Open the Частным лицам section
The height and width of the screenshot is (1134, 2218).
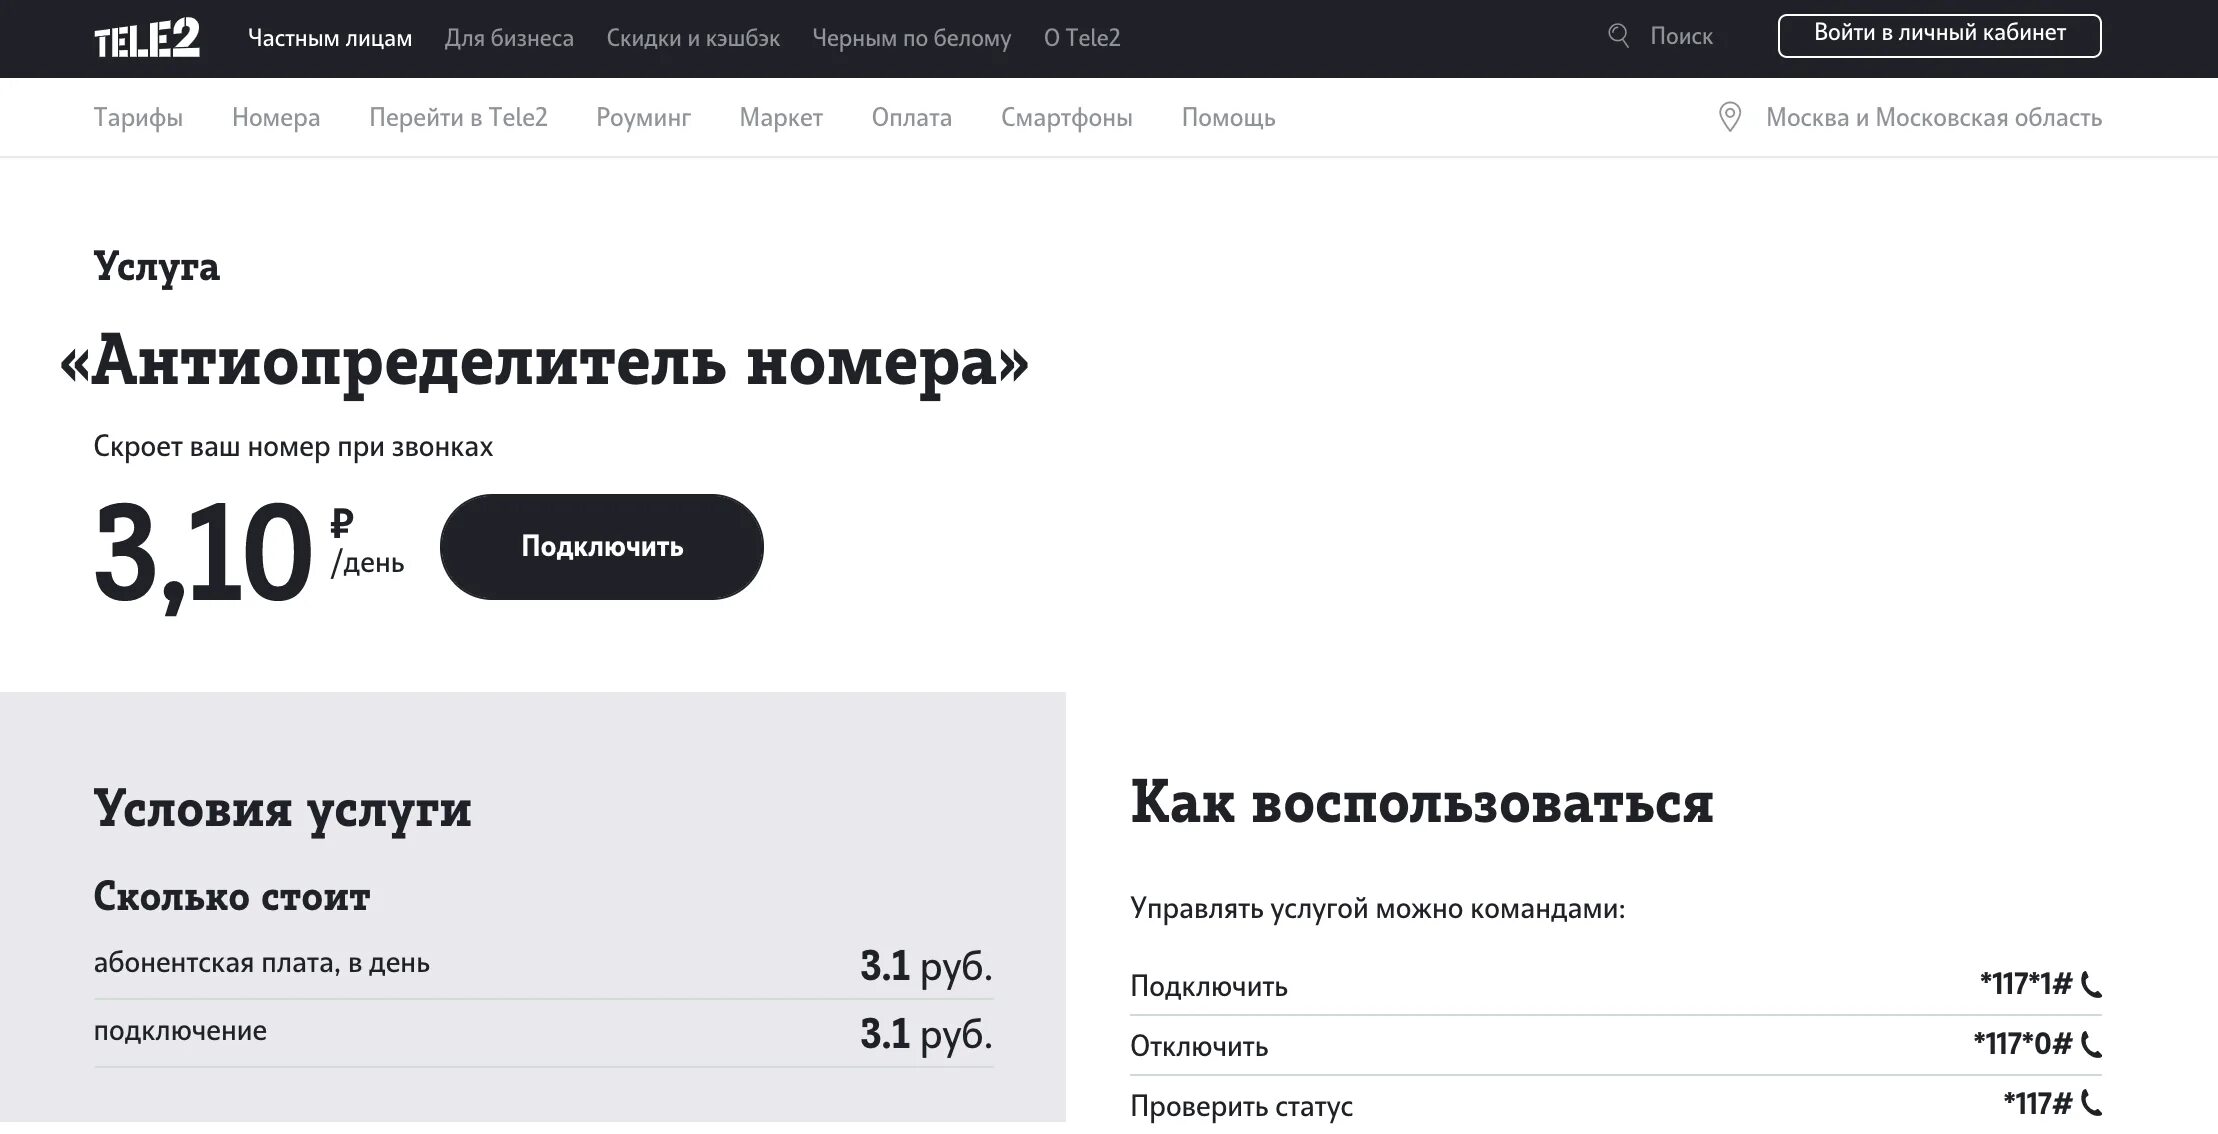(x=330, y=38)
